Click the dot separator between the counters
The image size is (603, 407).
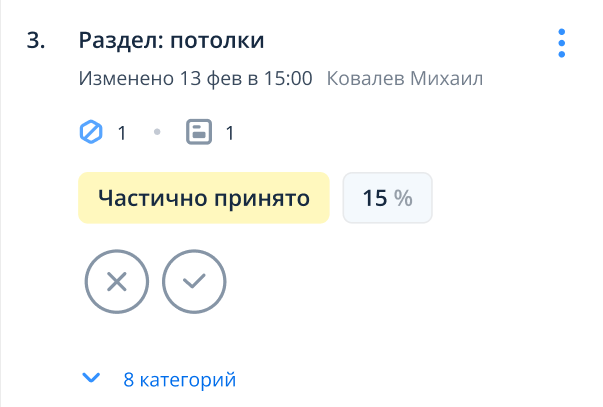[x=157, y=132]
